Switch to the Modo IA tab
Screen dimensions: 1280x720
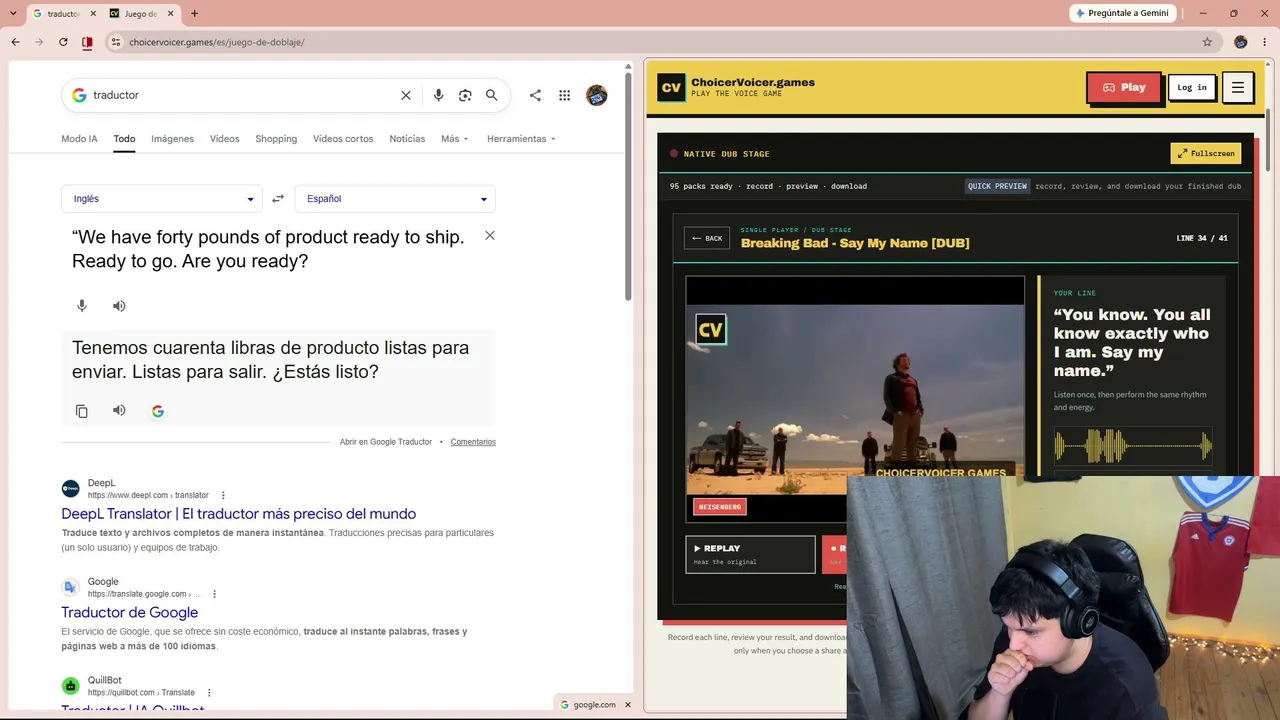tap(79, 139)
